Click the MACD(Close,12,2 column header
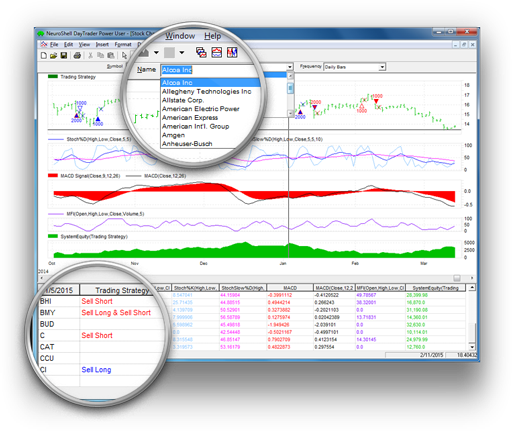Image resolution: width=512 pixels, height=431 pixels. point(334,288)
